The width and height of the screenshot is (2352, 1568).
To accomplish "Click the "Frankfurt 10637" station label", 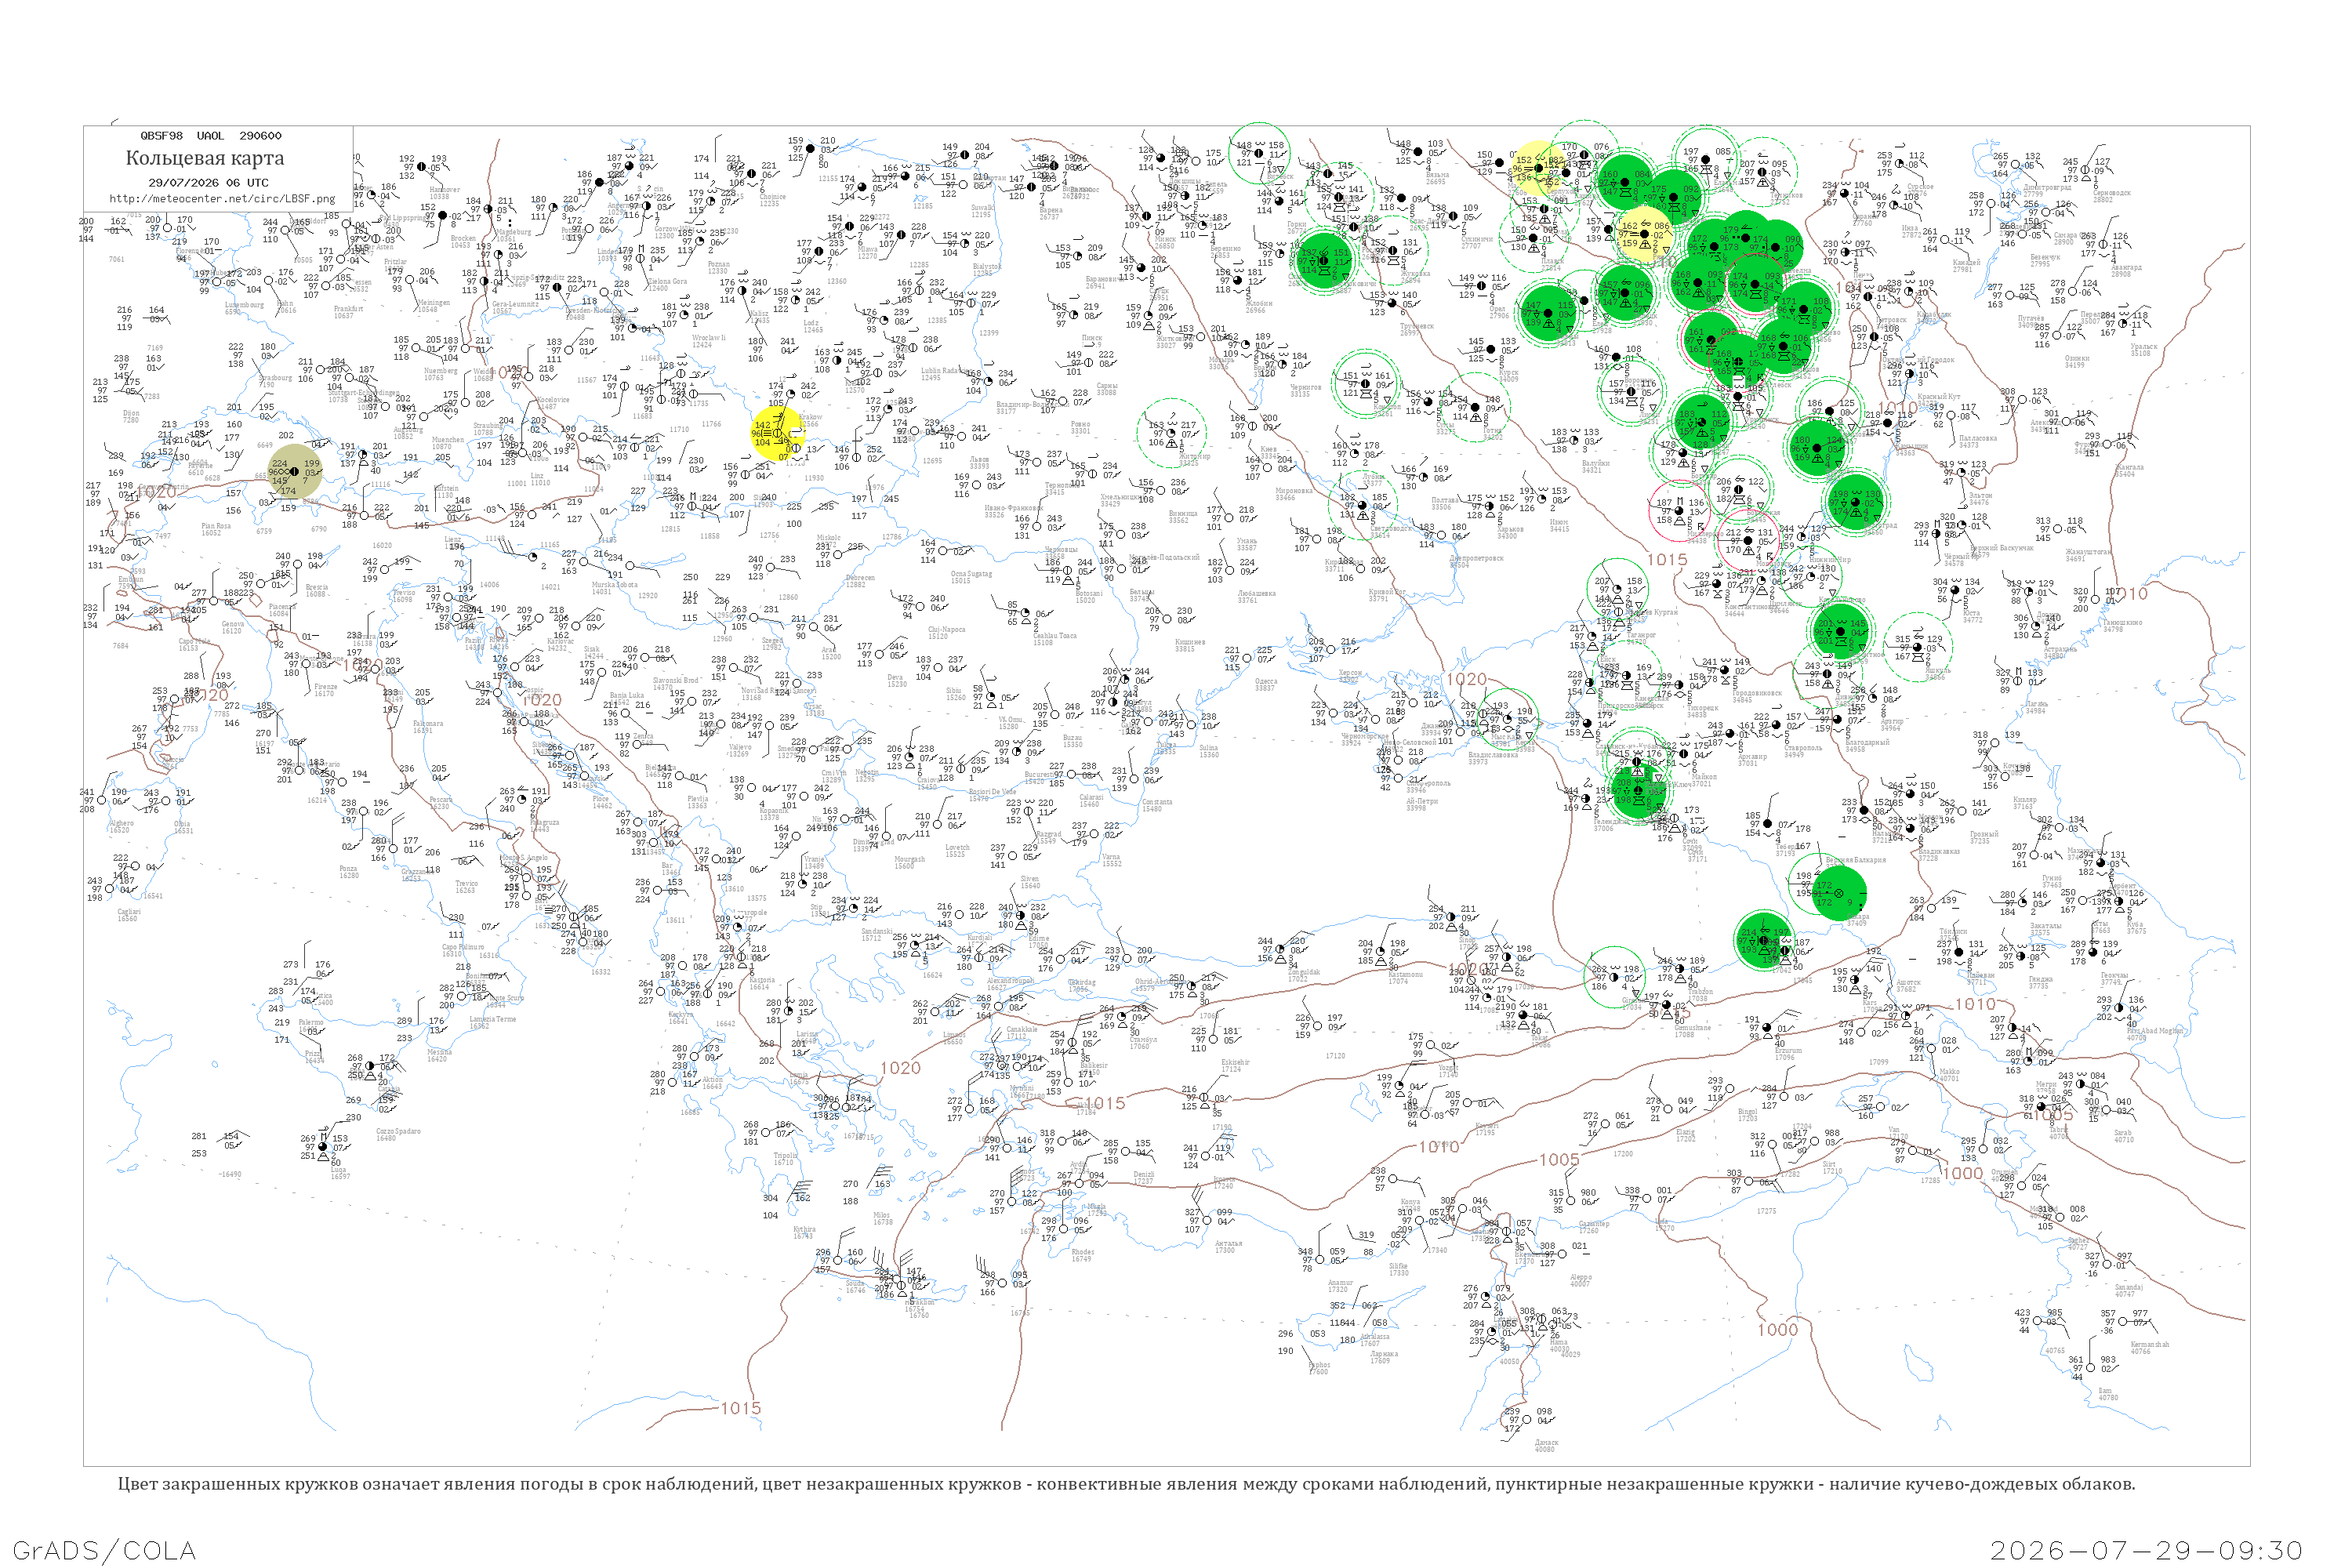I will click(347, 312).
